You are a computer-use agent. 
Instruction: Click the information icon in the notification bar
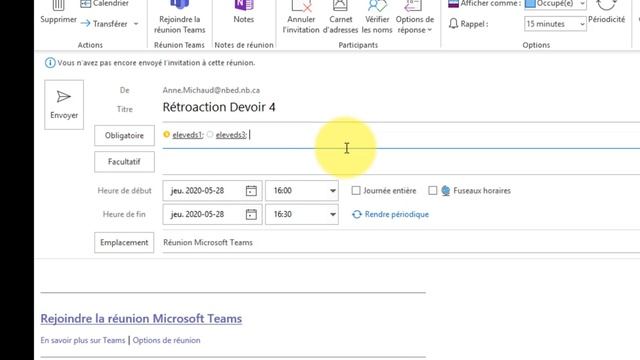pyautogui.click(x=50, y=63)
